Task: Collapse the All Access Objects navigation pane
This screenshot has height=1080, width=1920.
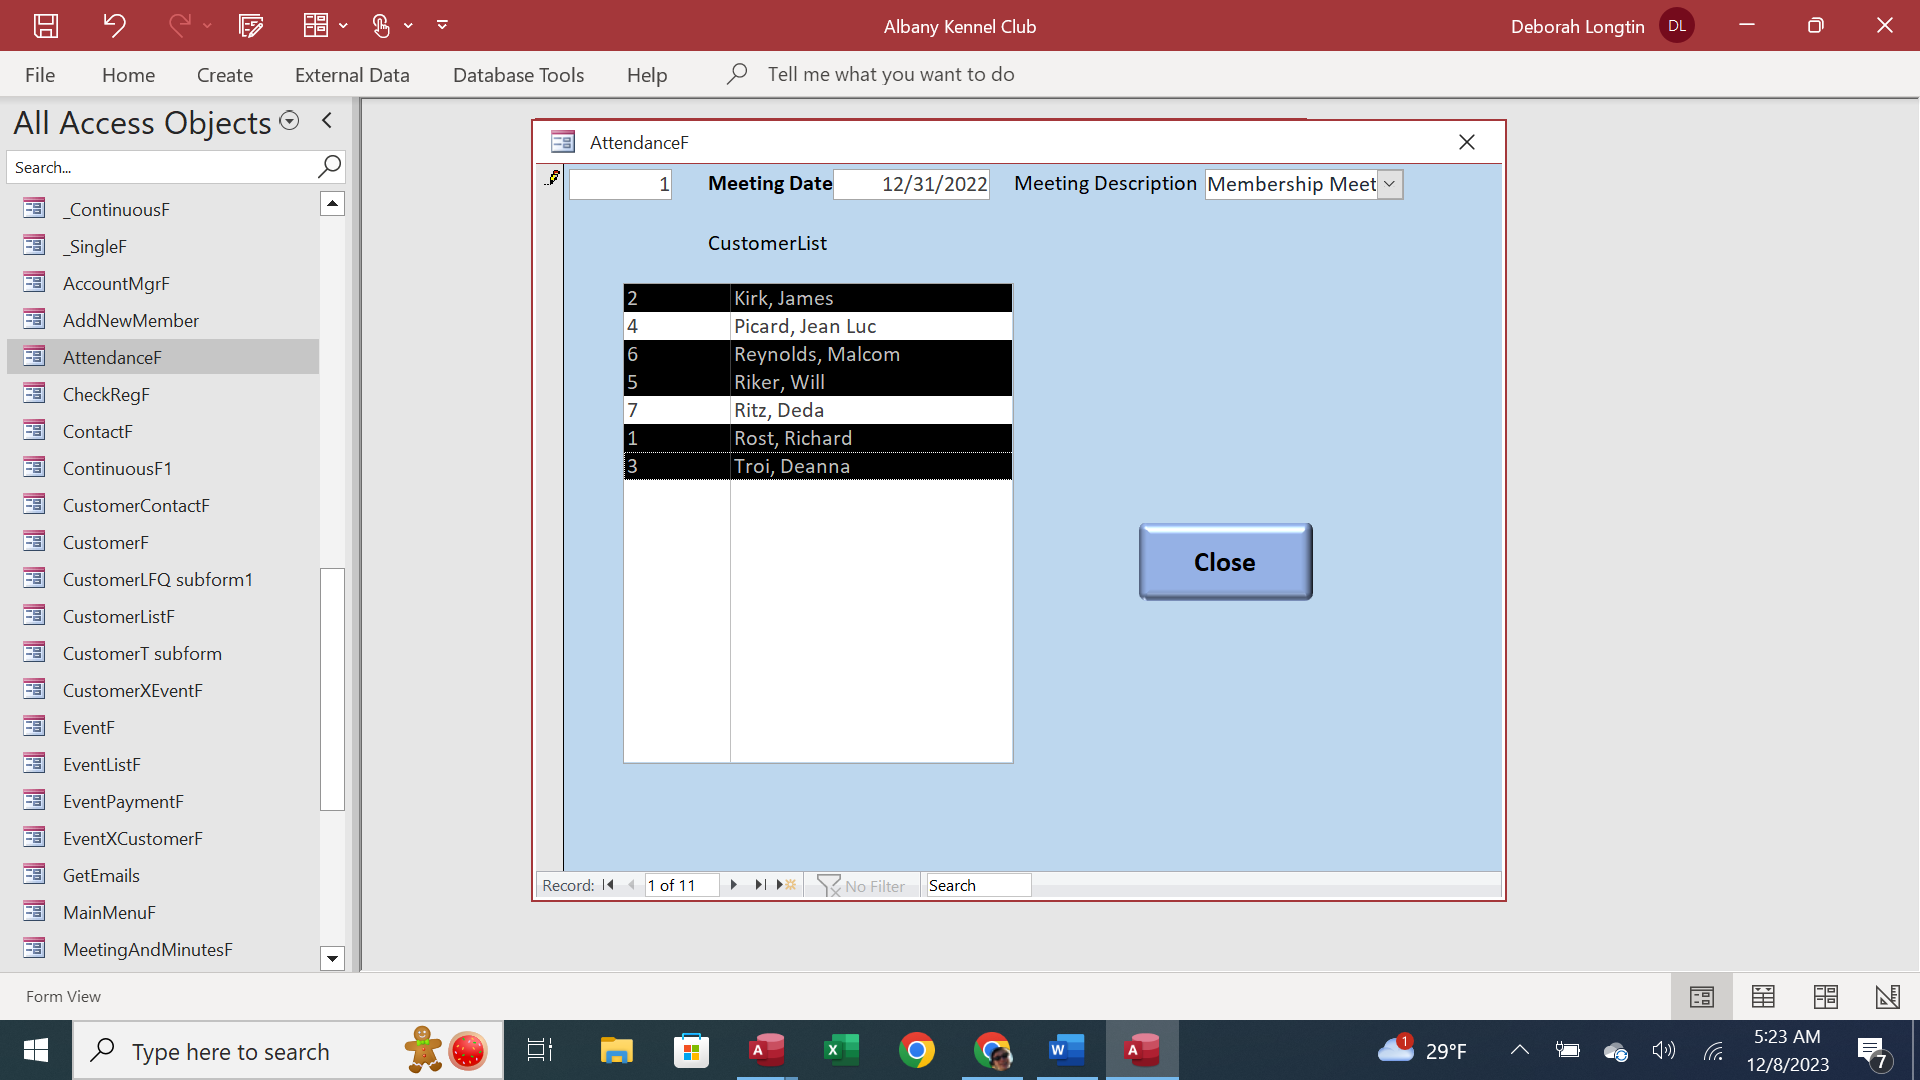Action: point(326,120)
